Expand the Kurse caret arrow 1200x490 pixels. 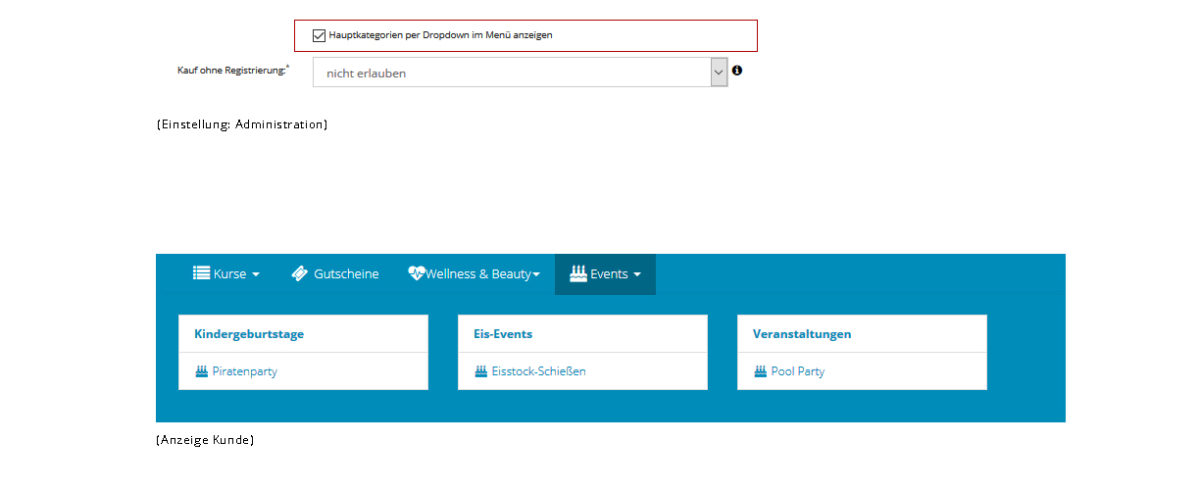256,275
